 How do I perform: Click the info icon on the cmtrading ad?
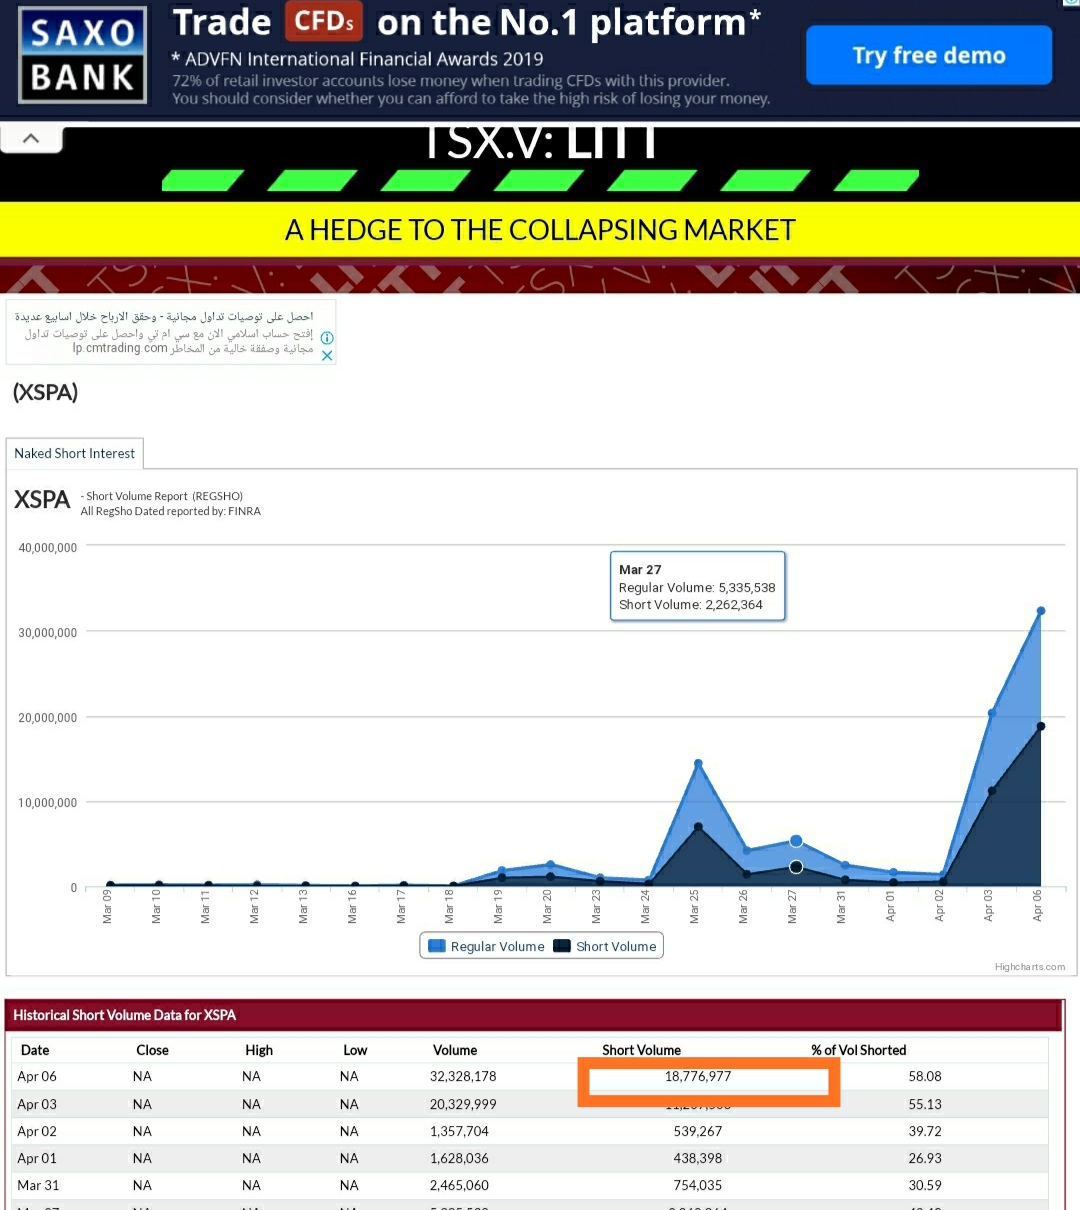click(326, 338)
